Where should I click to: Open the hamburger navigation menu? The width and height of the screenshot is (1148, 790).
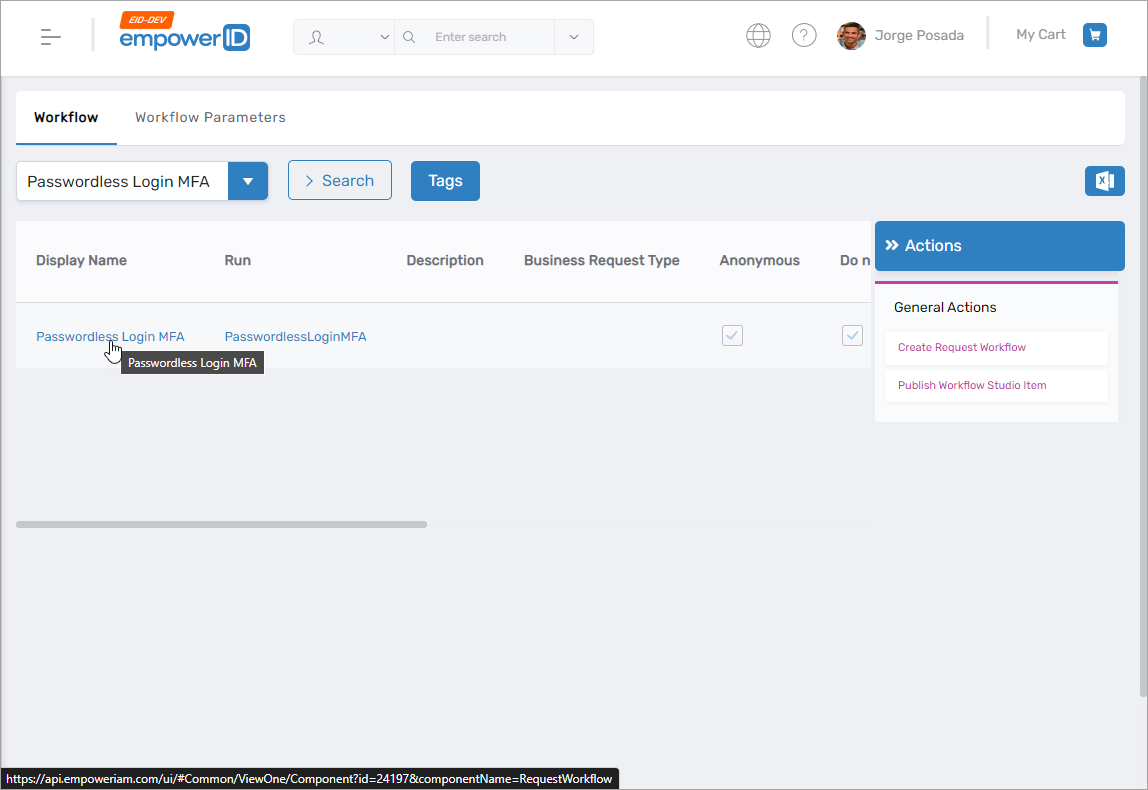(x=48, y=36)
